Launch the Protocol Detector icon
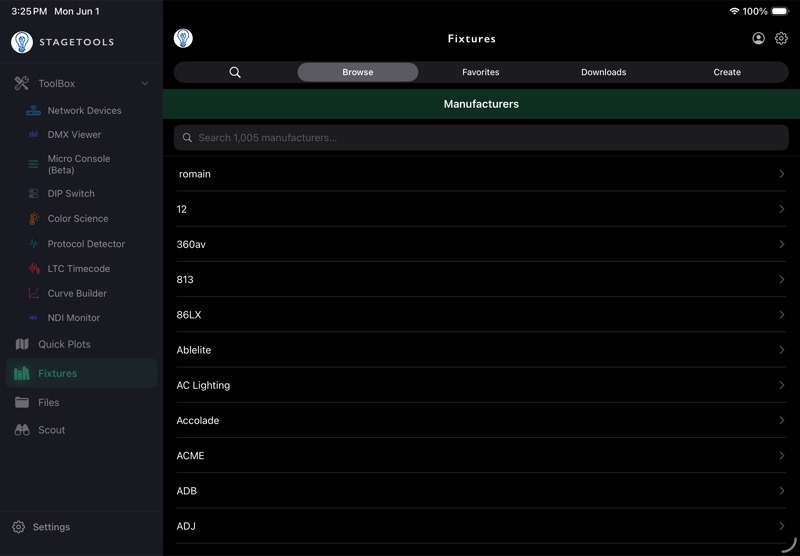 pos(33,244)
